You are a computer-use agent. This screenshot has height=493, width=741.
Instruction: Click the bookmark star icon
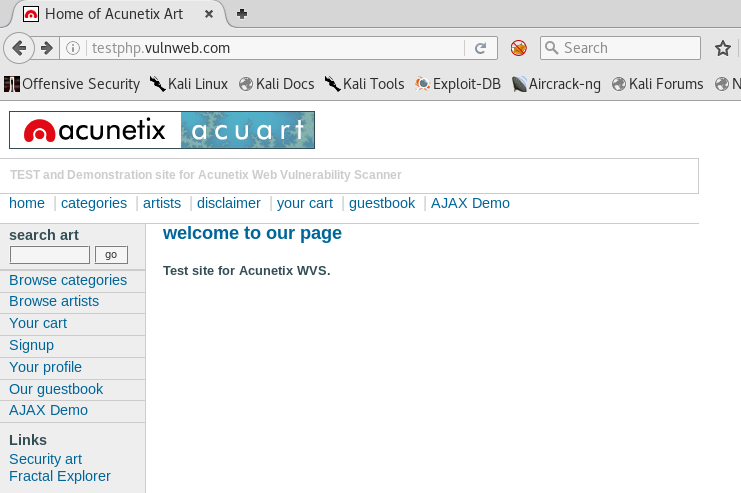tap(723, 48)
